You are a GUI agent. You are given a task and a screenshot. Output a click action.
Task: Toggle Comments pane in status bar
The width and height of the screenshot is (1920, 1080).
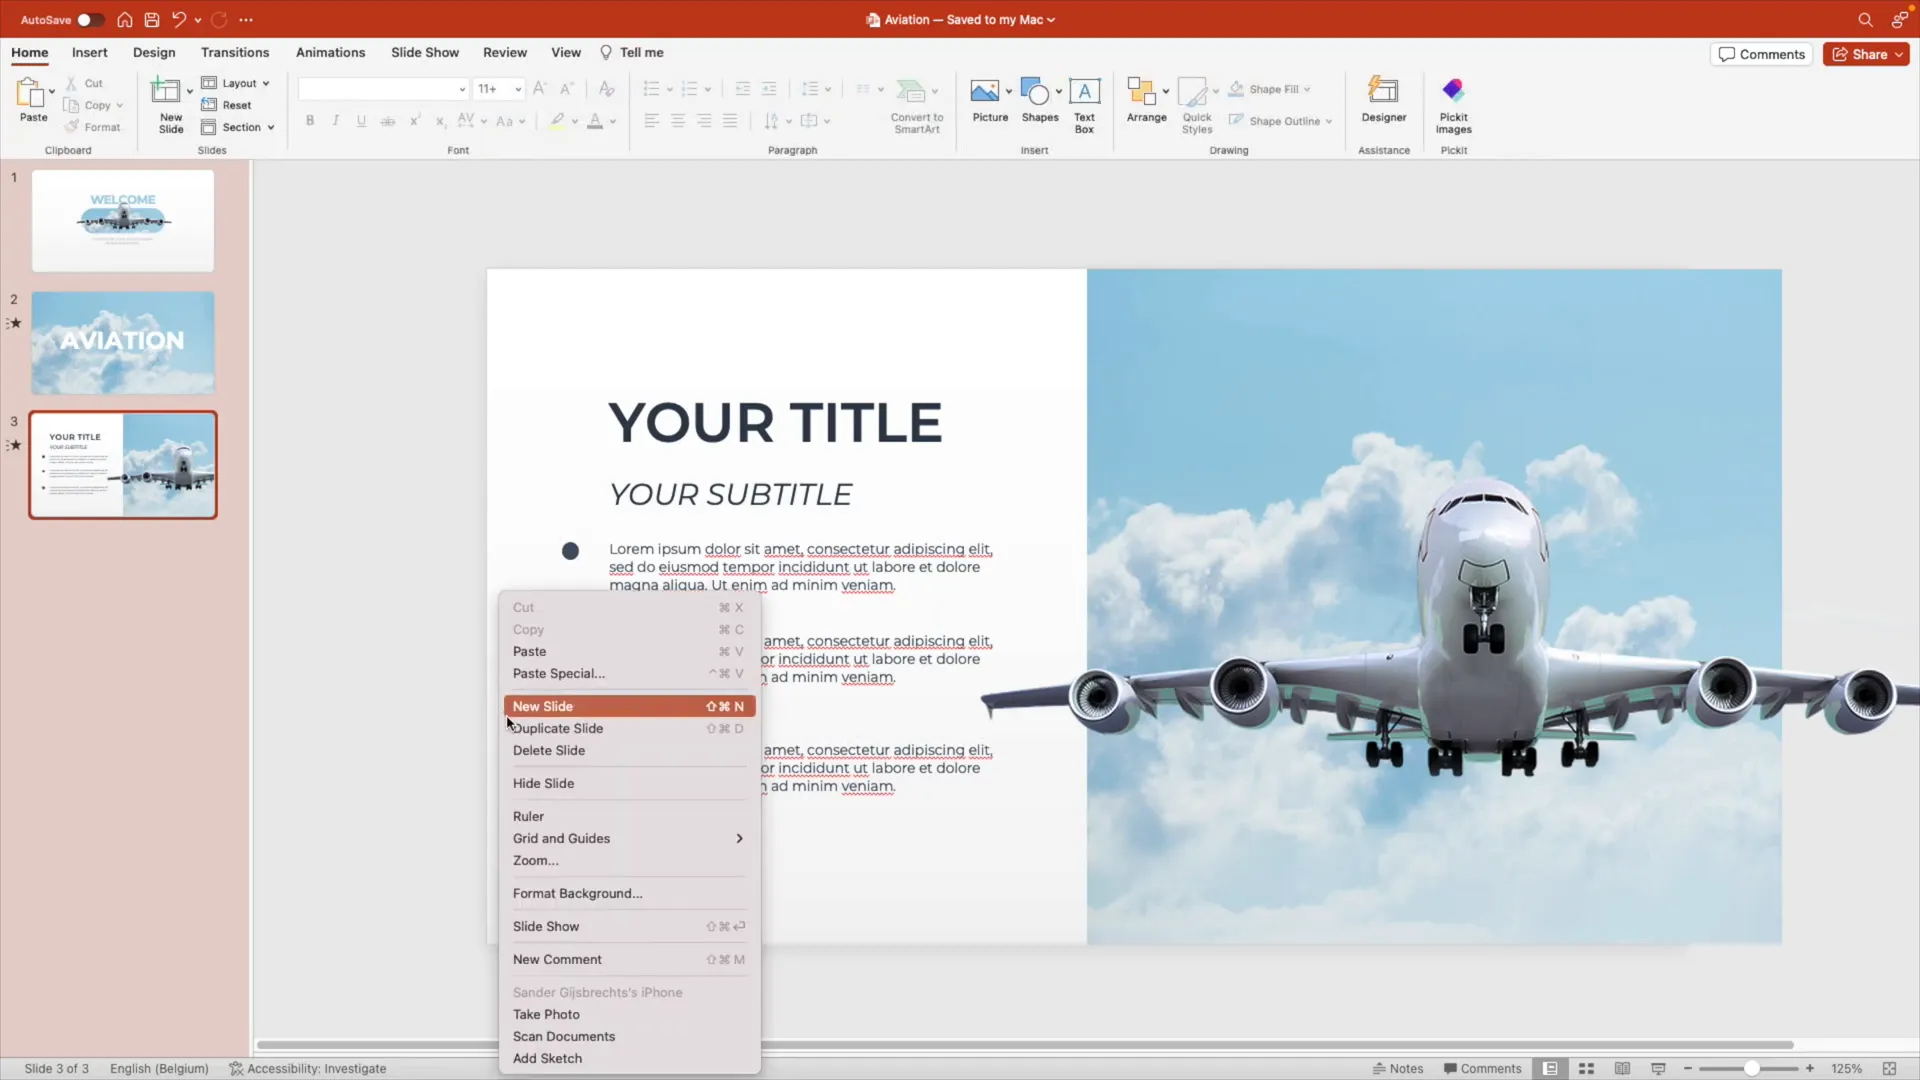1483,1068
